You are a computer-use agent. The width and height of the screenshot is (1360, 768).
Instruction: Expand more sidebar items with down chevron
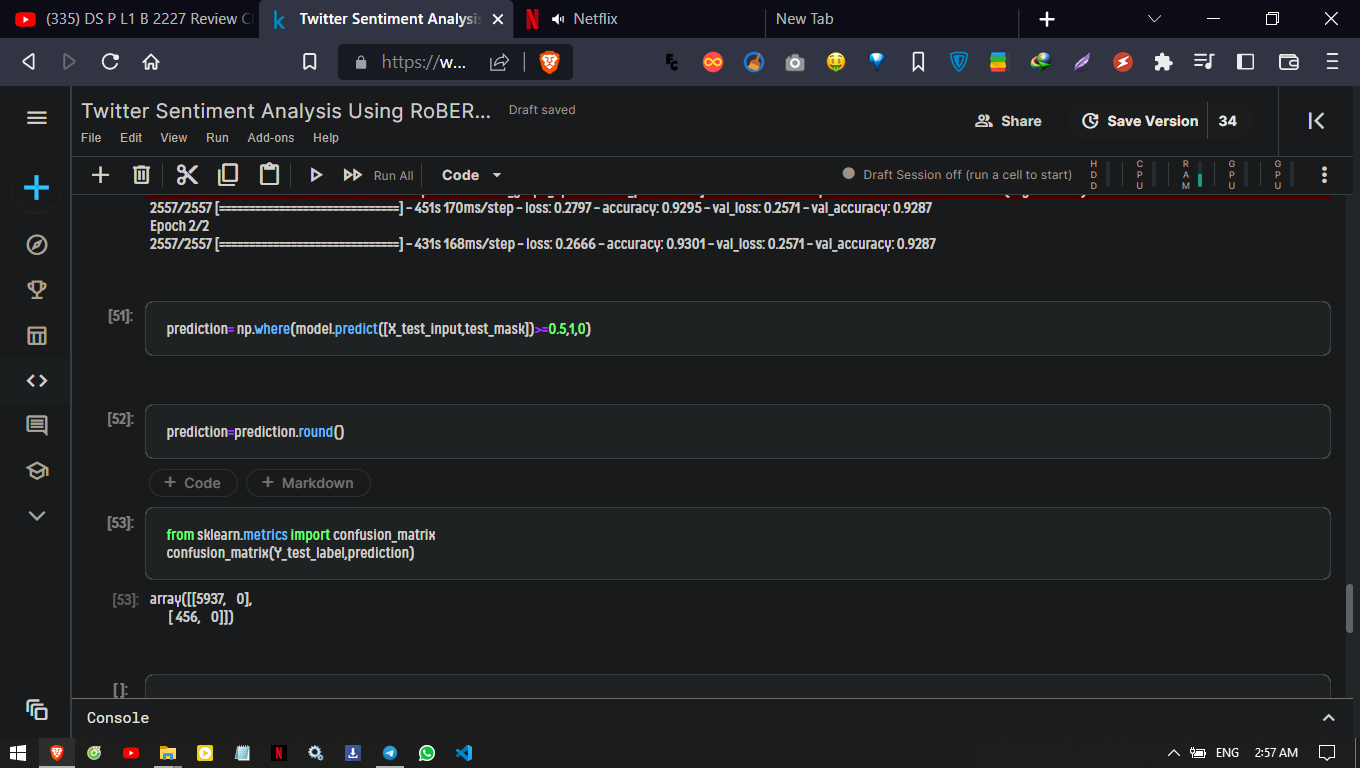(x=37, y=516)
